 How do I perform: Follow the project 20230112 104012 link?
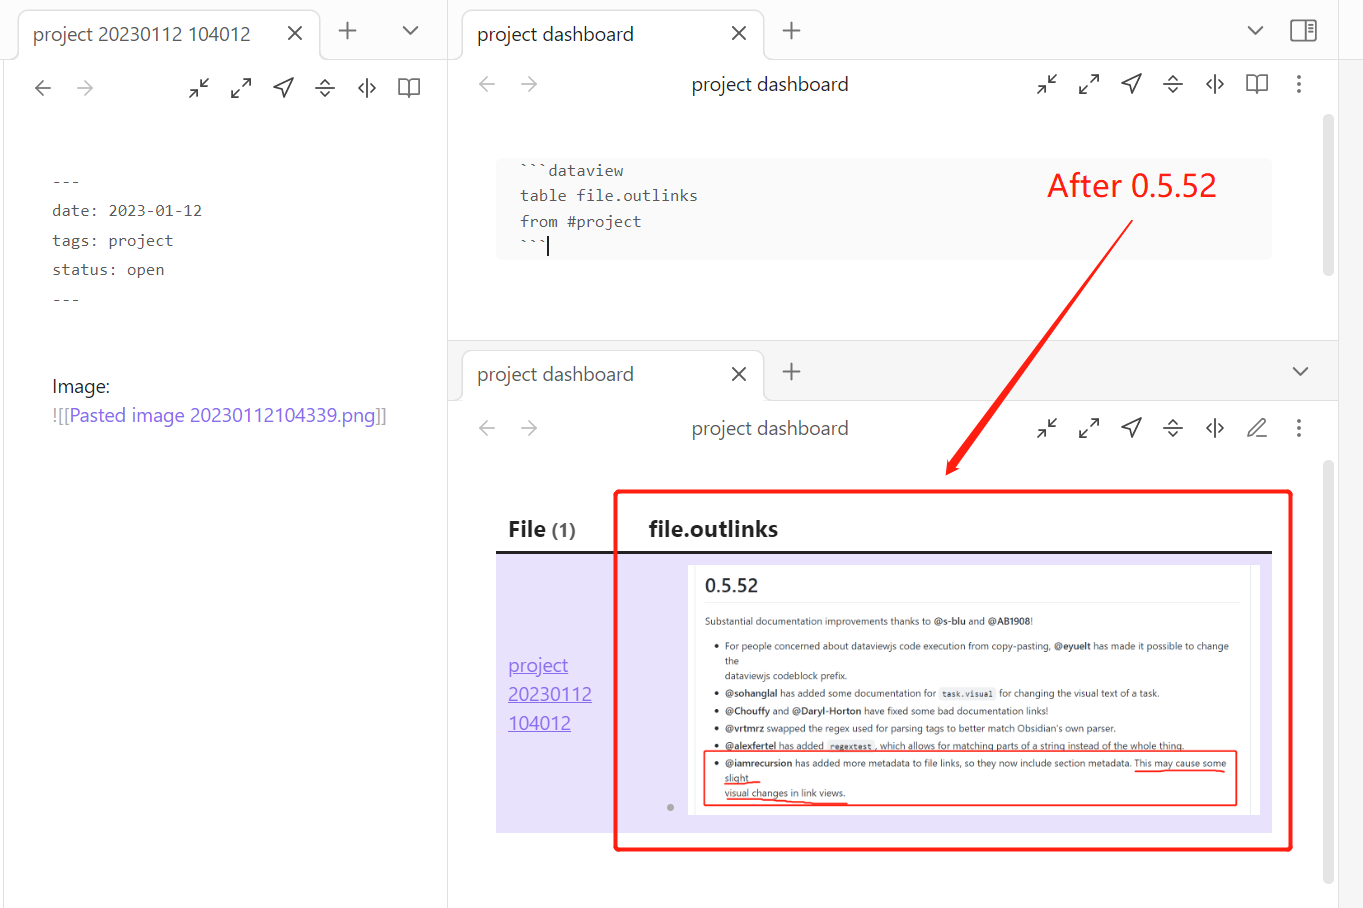pos(549,693)
